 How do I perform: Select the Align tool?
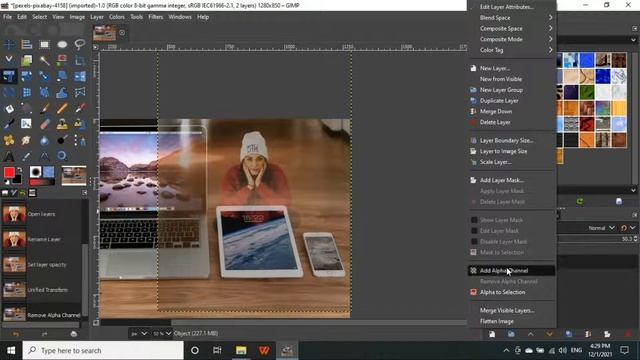click(27, 44)
